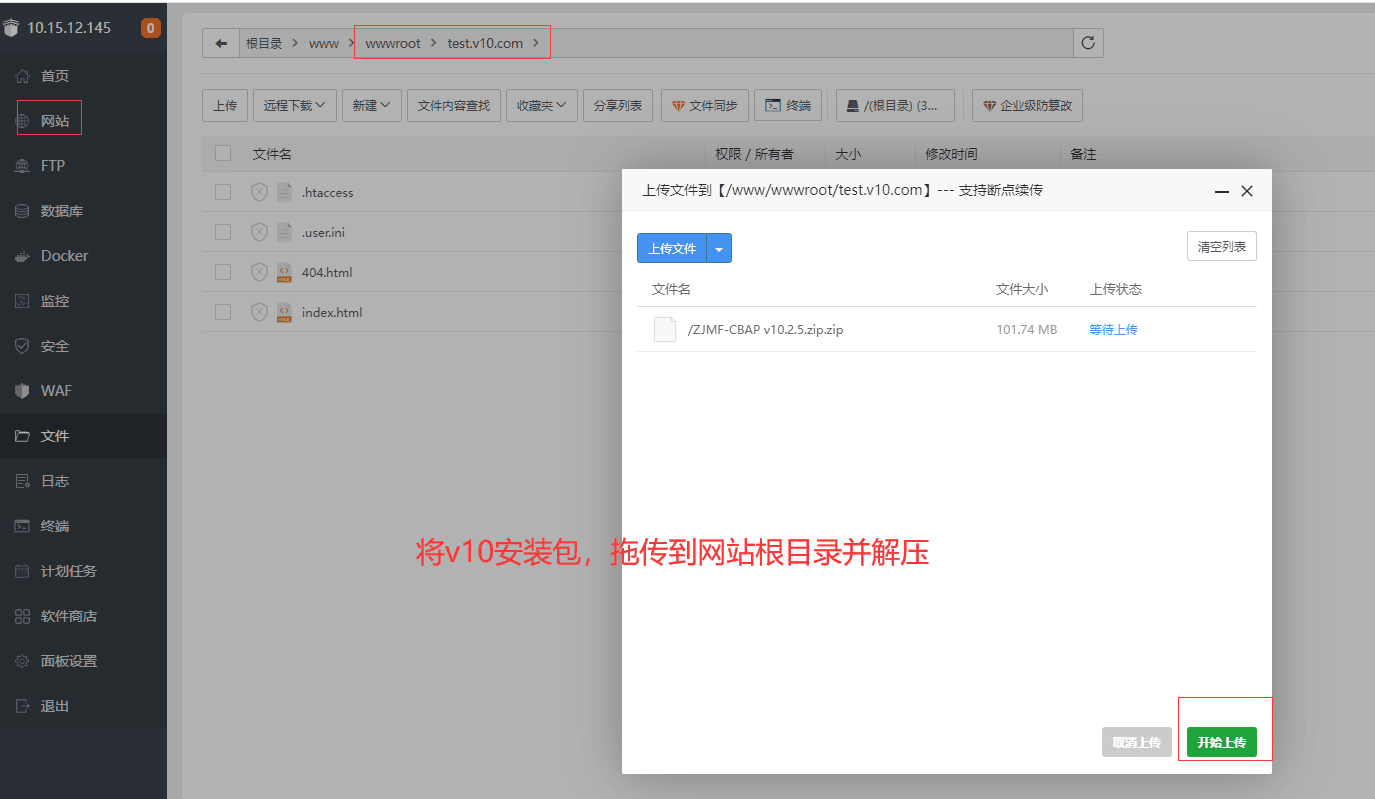
Task: Open the 计划任务 calendar icon in sidebar
Action: [23, 571]
